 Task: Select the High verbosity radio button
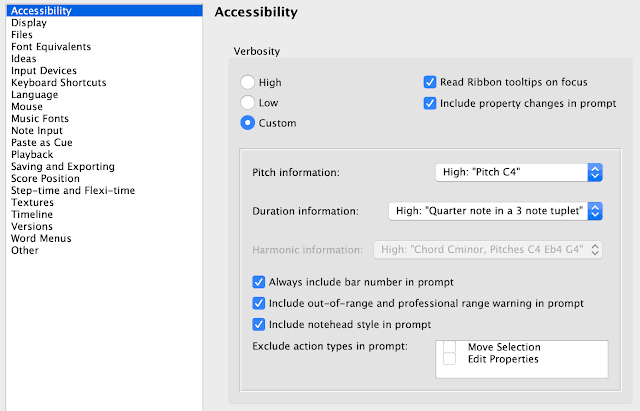[247, 82]
